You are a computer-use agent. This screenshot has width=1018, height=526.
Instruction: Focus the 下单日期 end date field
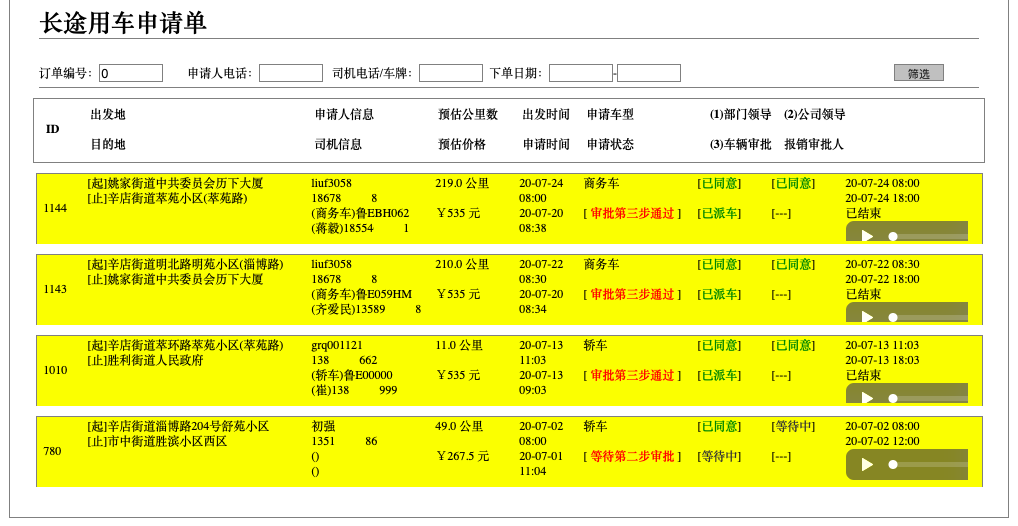coord(649,73)
